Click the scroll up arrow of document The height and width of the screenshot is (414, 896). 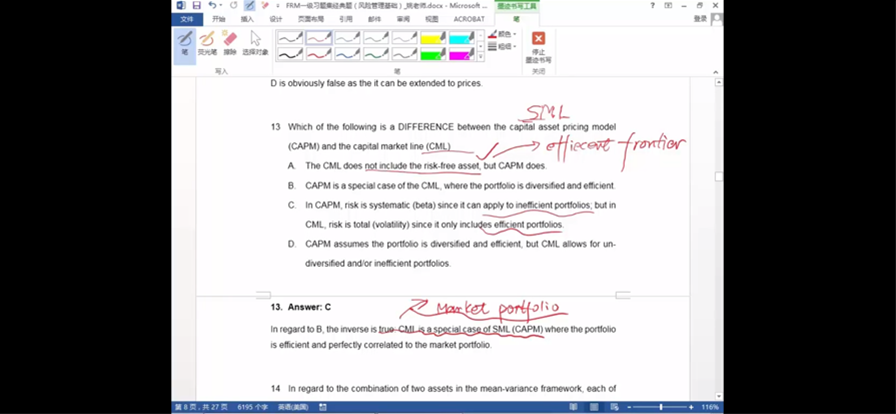click(x=719, y=82)
